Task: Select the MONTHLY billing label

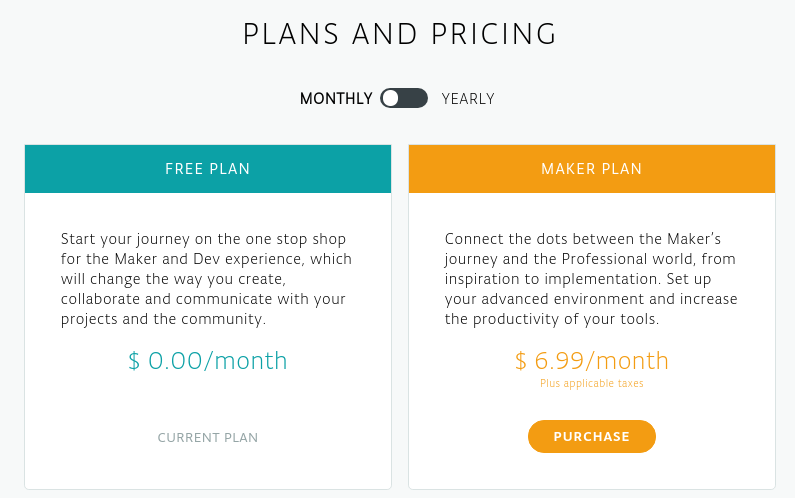Action: (336, 99)
